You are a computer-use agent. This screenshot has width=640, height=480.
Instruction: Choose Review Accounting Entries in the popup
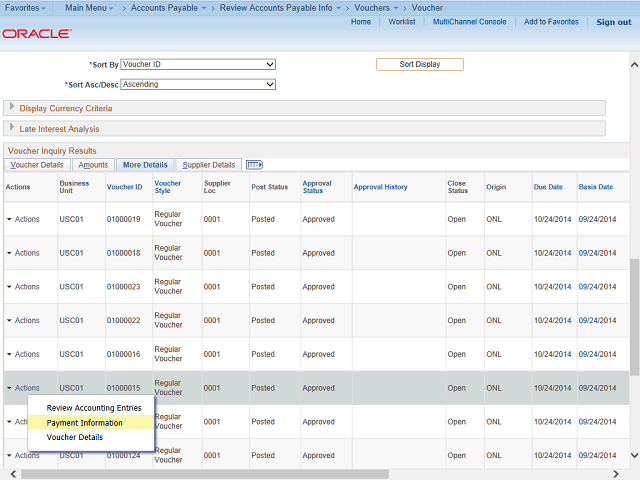94,408
